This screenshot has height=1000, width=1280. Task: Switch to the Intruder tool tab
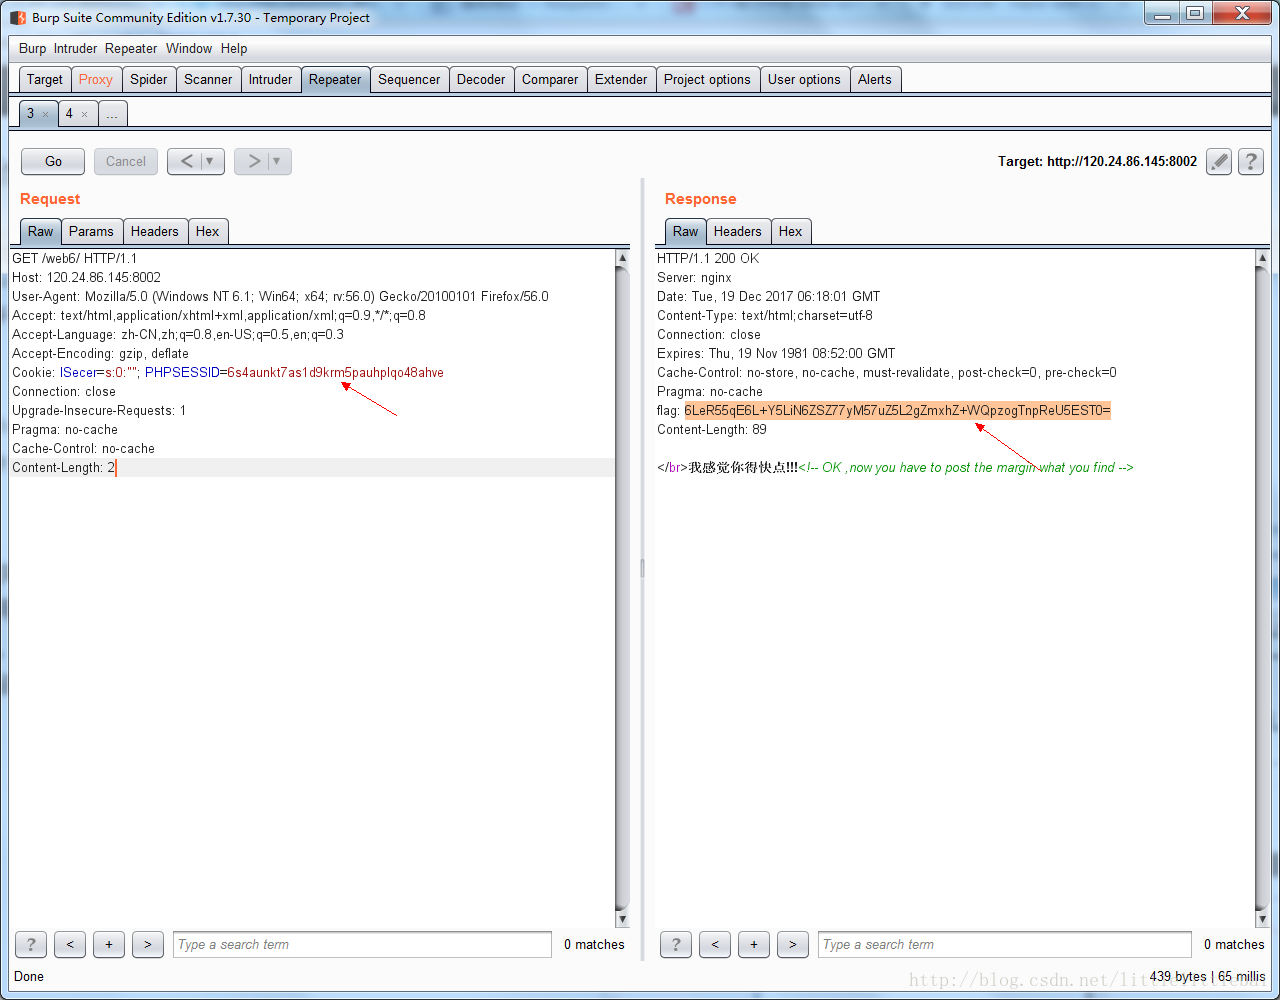[x=270, y=79]
